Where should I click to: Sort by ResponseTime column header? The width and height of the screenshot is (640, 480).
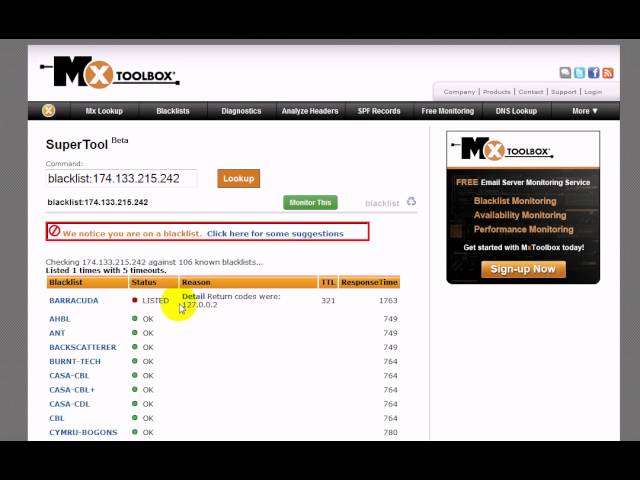369,282
